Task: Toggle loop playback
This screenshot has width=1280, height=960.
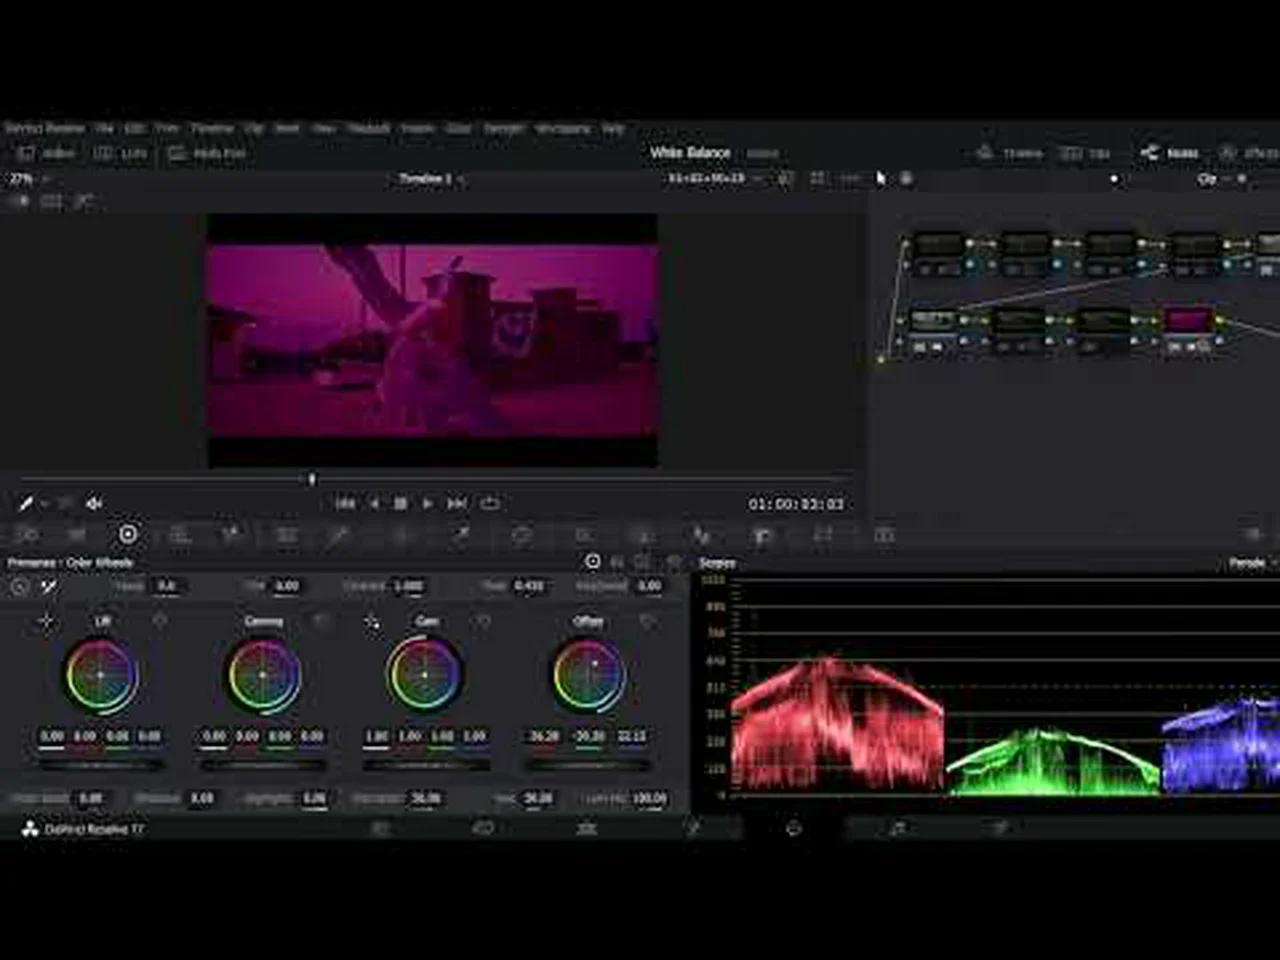Action: click(490, 504)
